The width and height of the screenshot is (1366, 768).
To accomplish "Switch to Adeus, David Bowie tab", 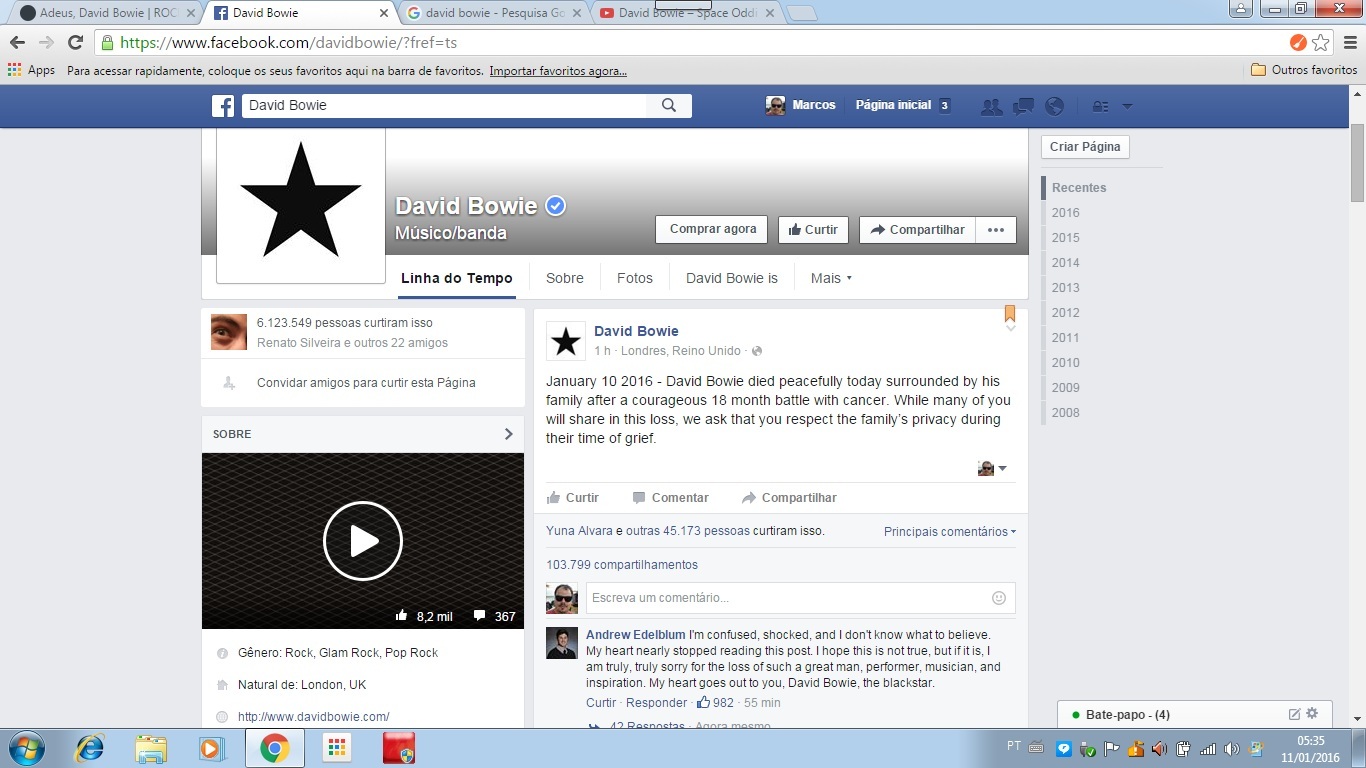I will [107, 13].
